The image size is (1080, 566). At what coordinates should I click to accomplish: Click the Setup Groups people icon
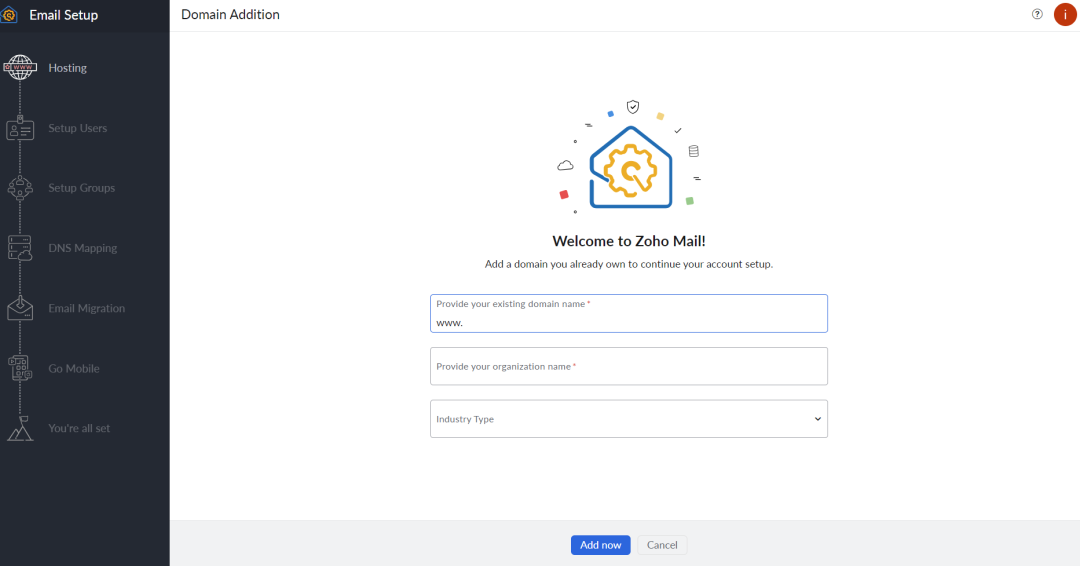click(x=20, y=188)
